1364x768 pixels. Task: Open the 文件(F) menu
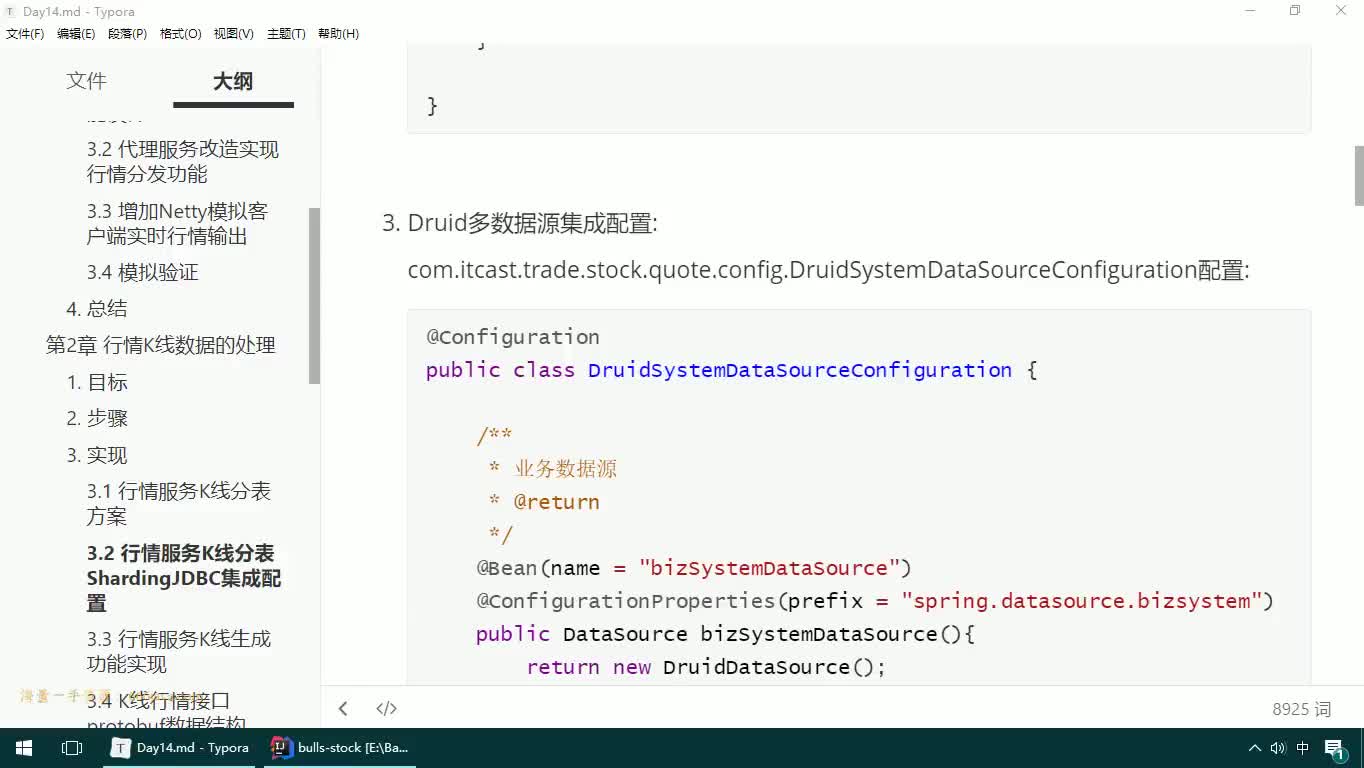(25, 34)
